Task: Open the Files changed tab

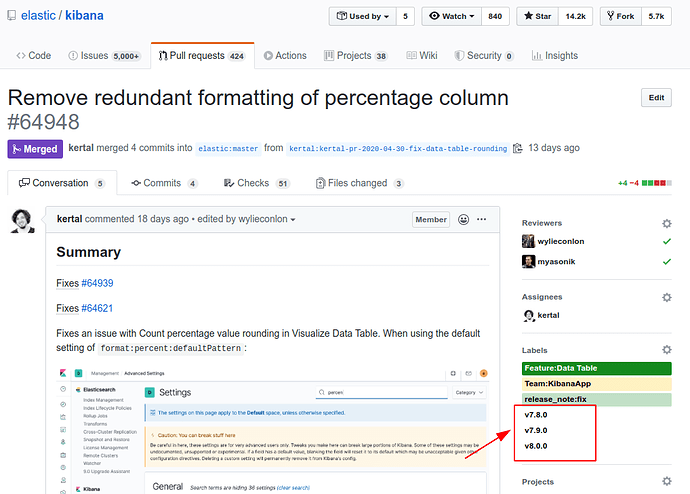Action: point(360,183)
